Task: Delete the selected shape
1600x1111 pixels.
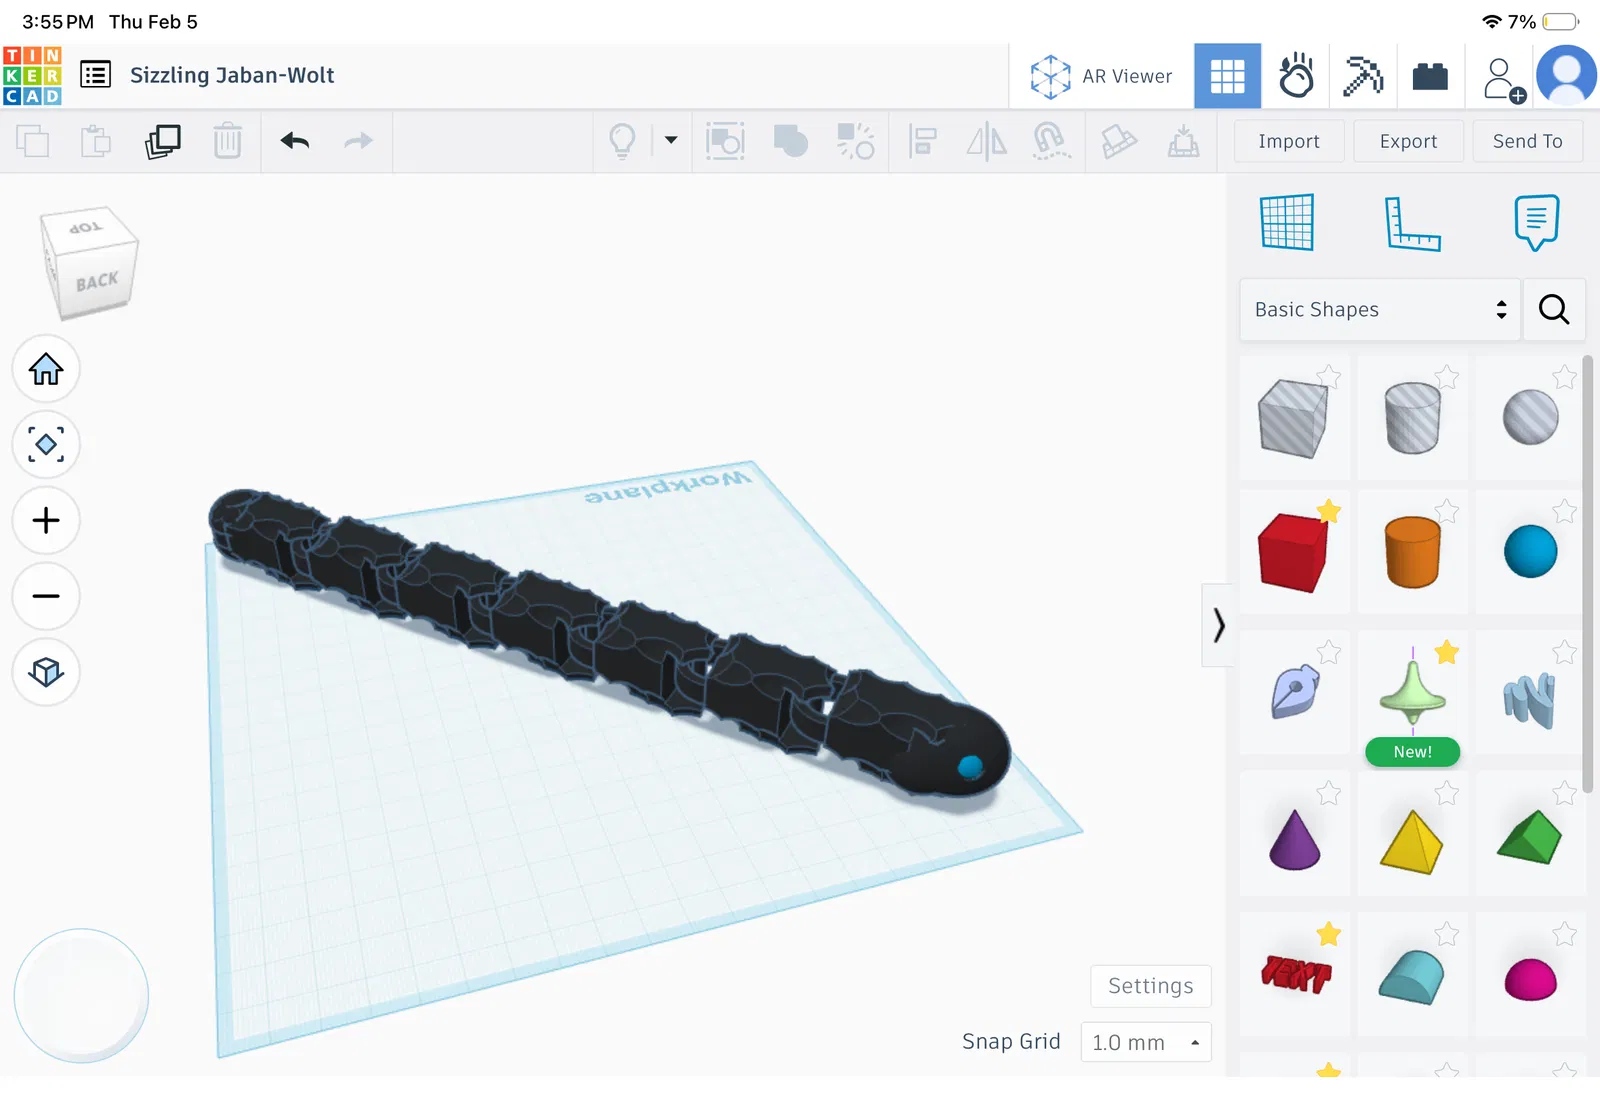Action: (x=228, y=141)
